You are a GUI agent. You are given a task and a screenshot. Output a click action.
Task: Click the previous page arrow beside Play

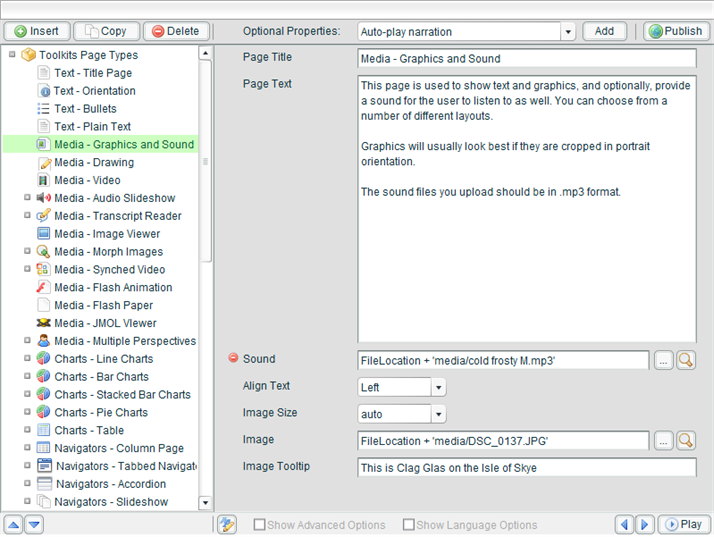point(625,525)
